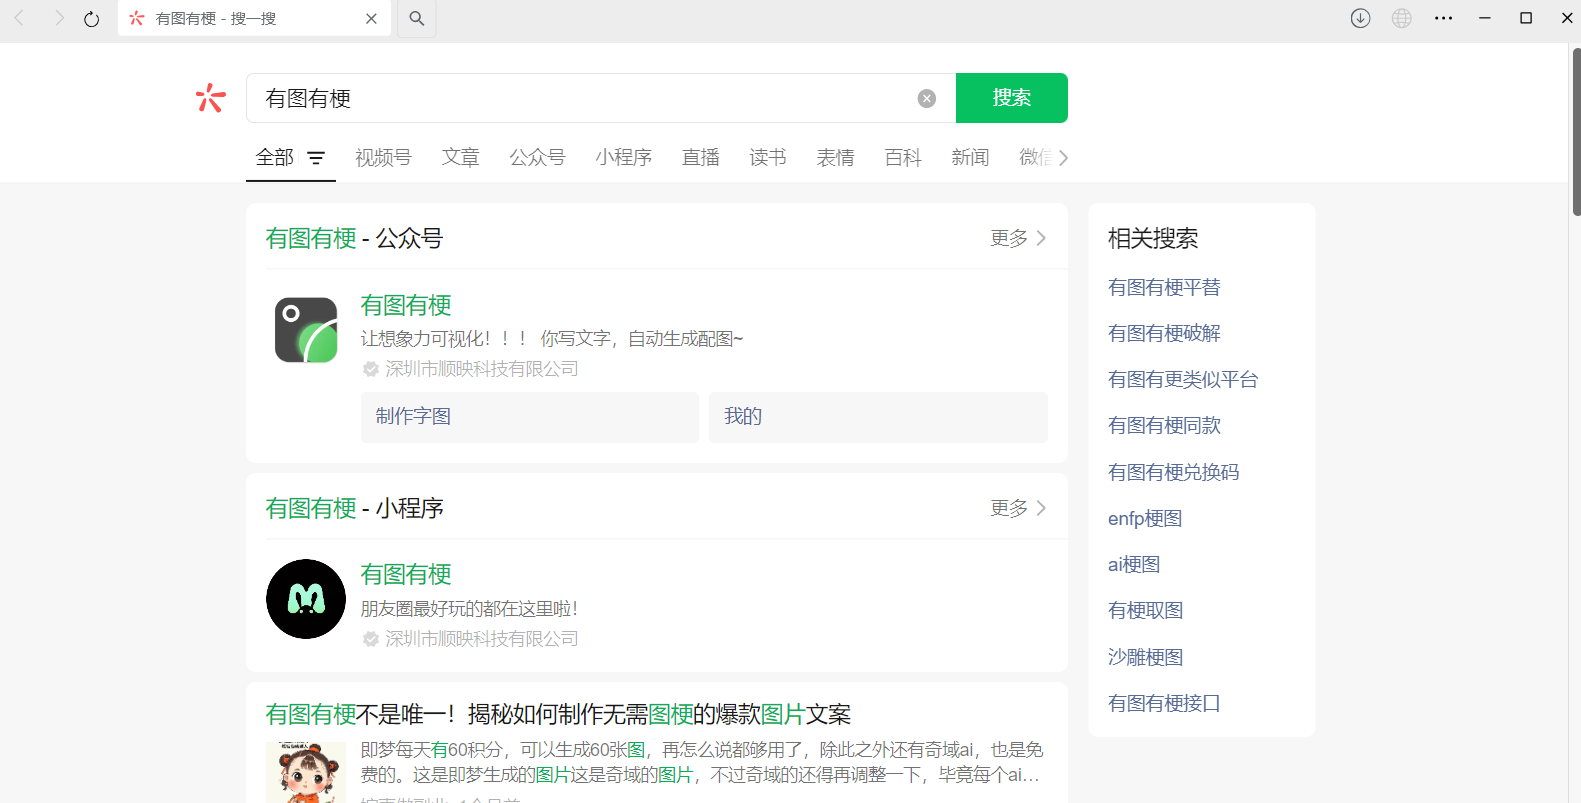Expand 更多 in the 公众号 section

(1018, 238)
